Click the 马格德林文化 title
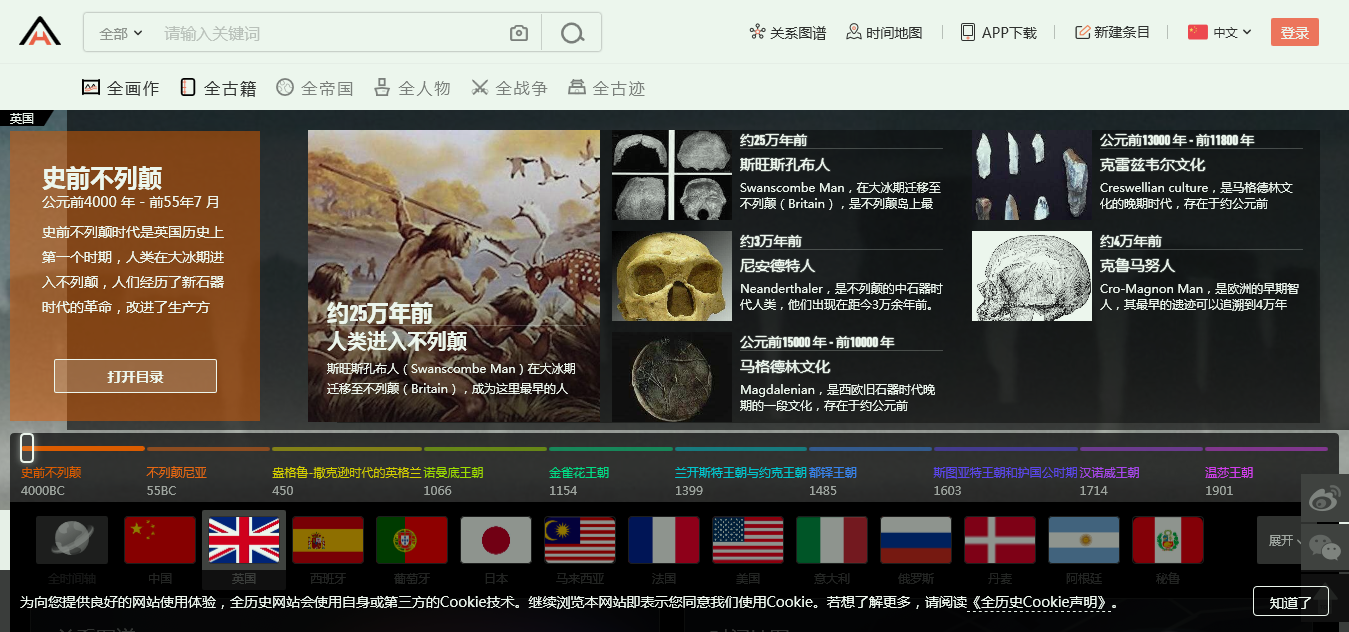Screen dimensions: 1349x632 tap(785, 367)
